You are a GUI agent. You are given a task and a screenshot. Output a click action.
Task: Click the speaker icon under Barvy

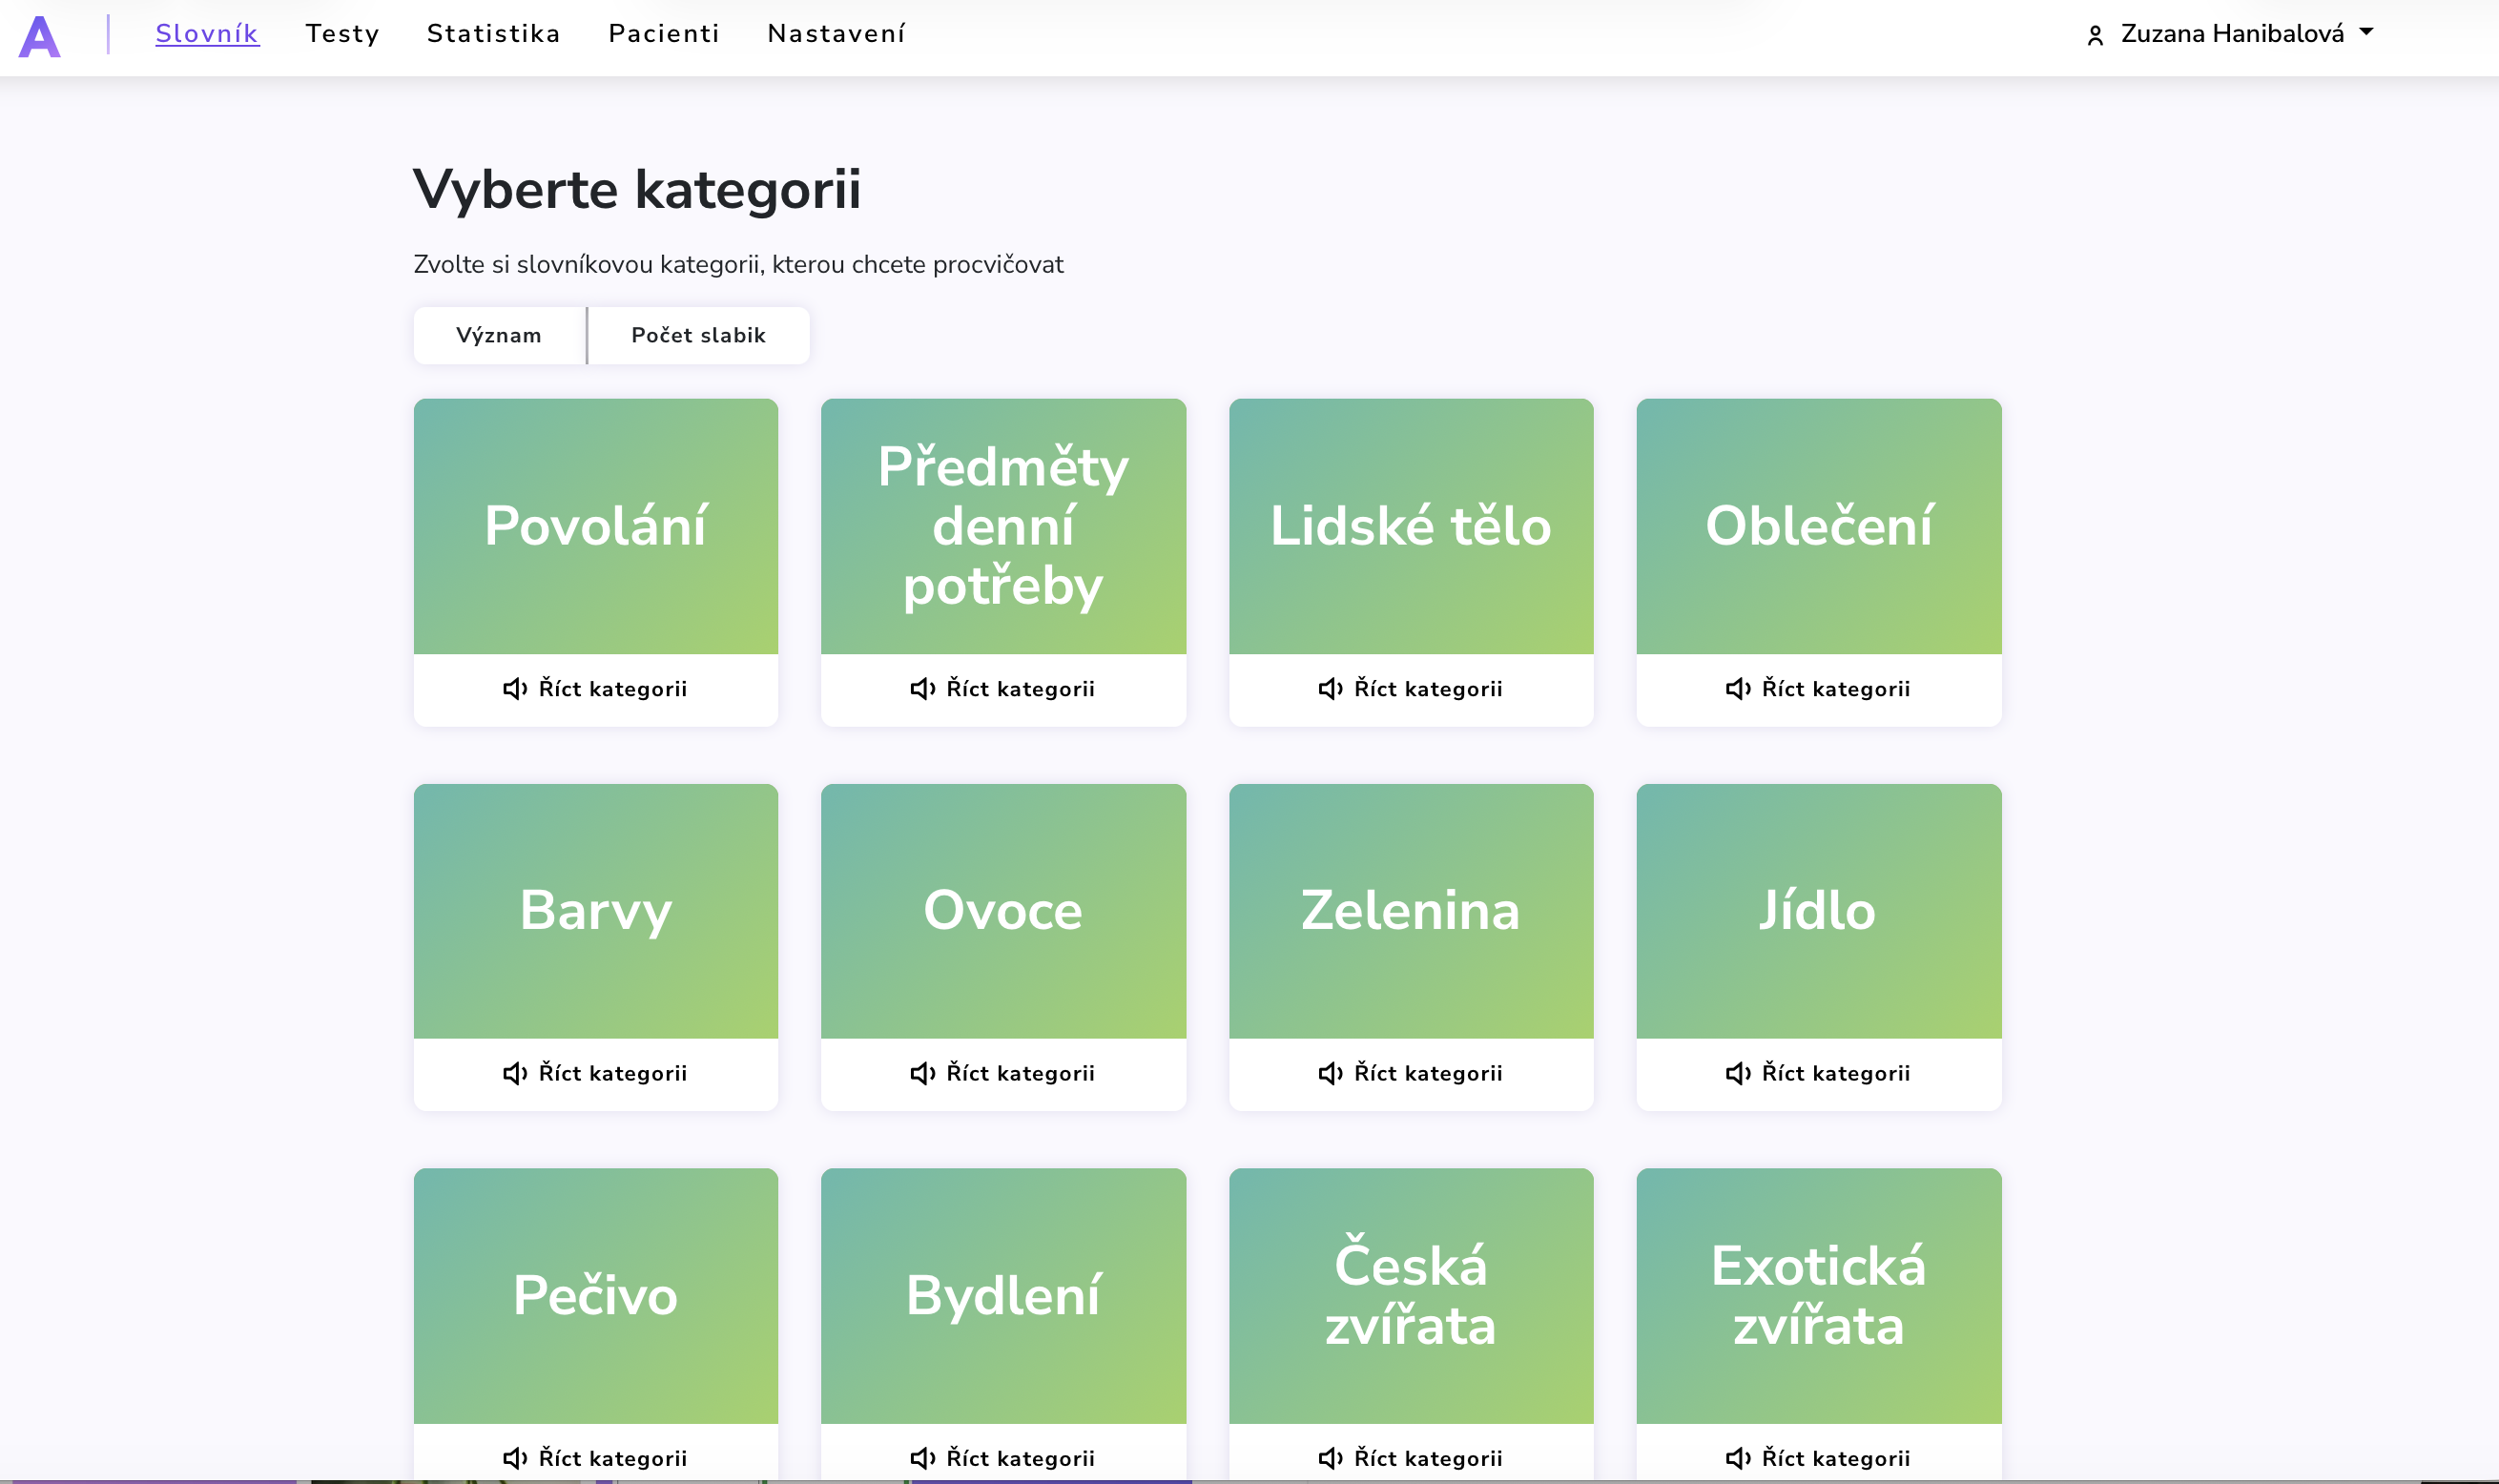tap(514, 1073)
